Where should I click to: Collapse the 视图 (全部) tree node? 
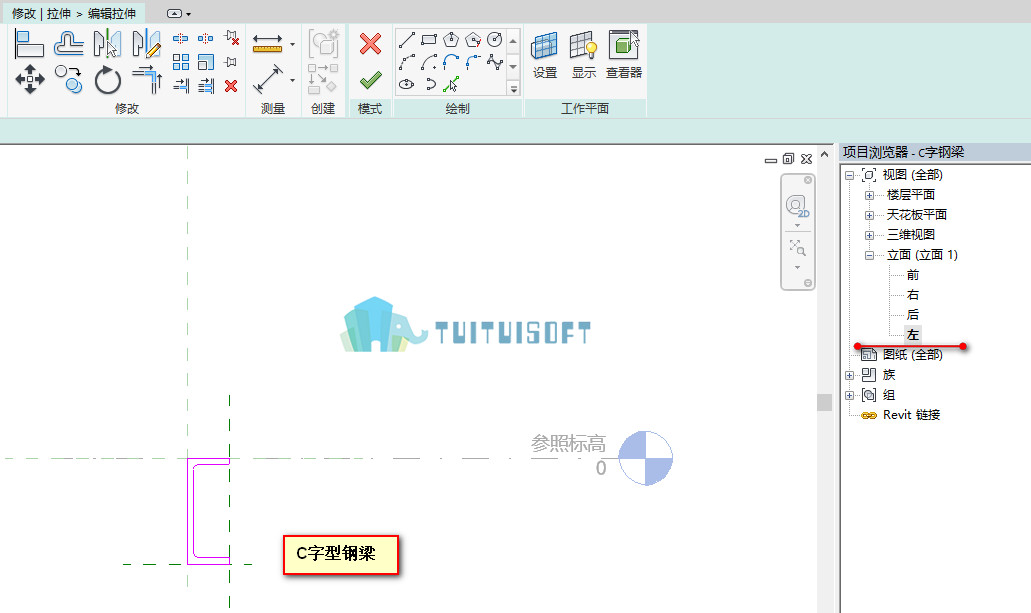point(850,175)
